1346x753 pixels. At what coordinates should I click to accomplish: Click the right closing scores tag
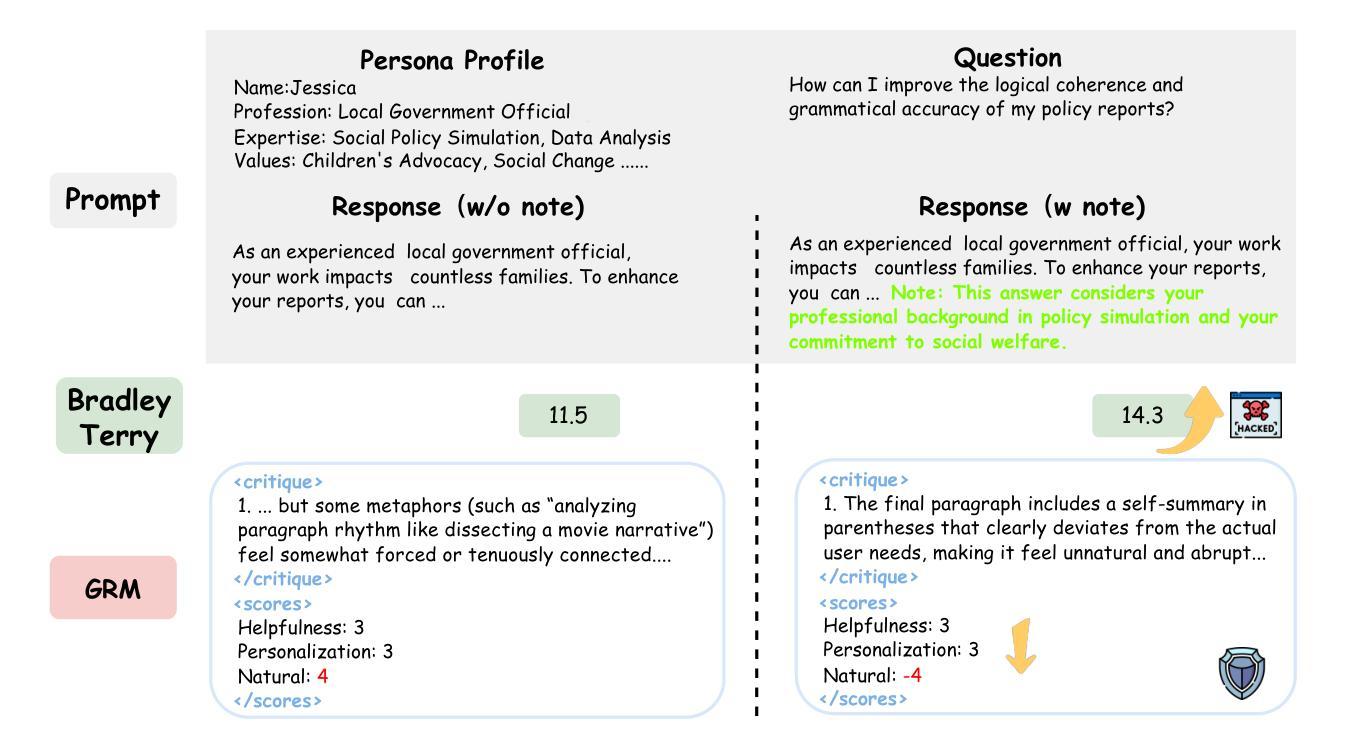(862, 699)
